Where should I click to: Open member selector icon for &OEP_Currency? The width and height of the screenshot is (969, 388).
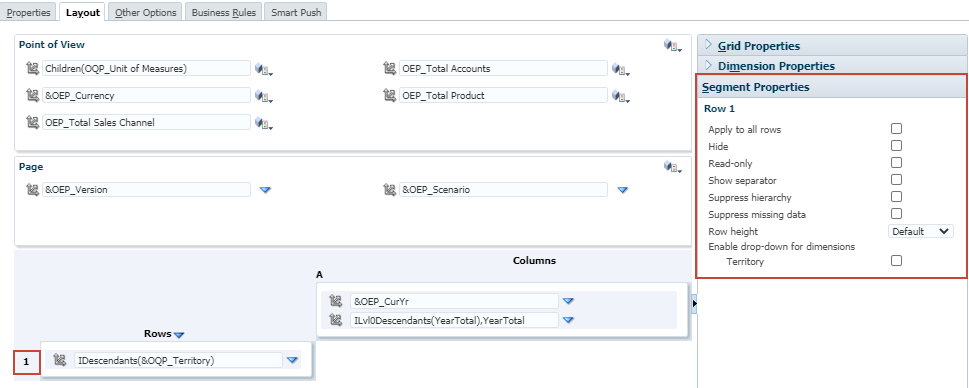[x=32, y=95]
